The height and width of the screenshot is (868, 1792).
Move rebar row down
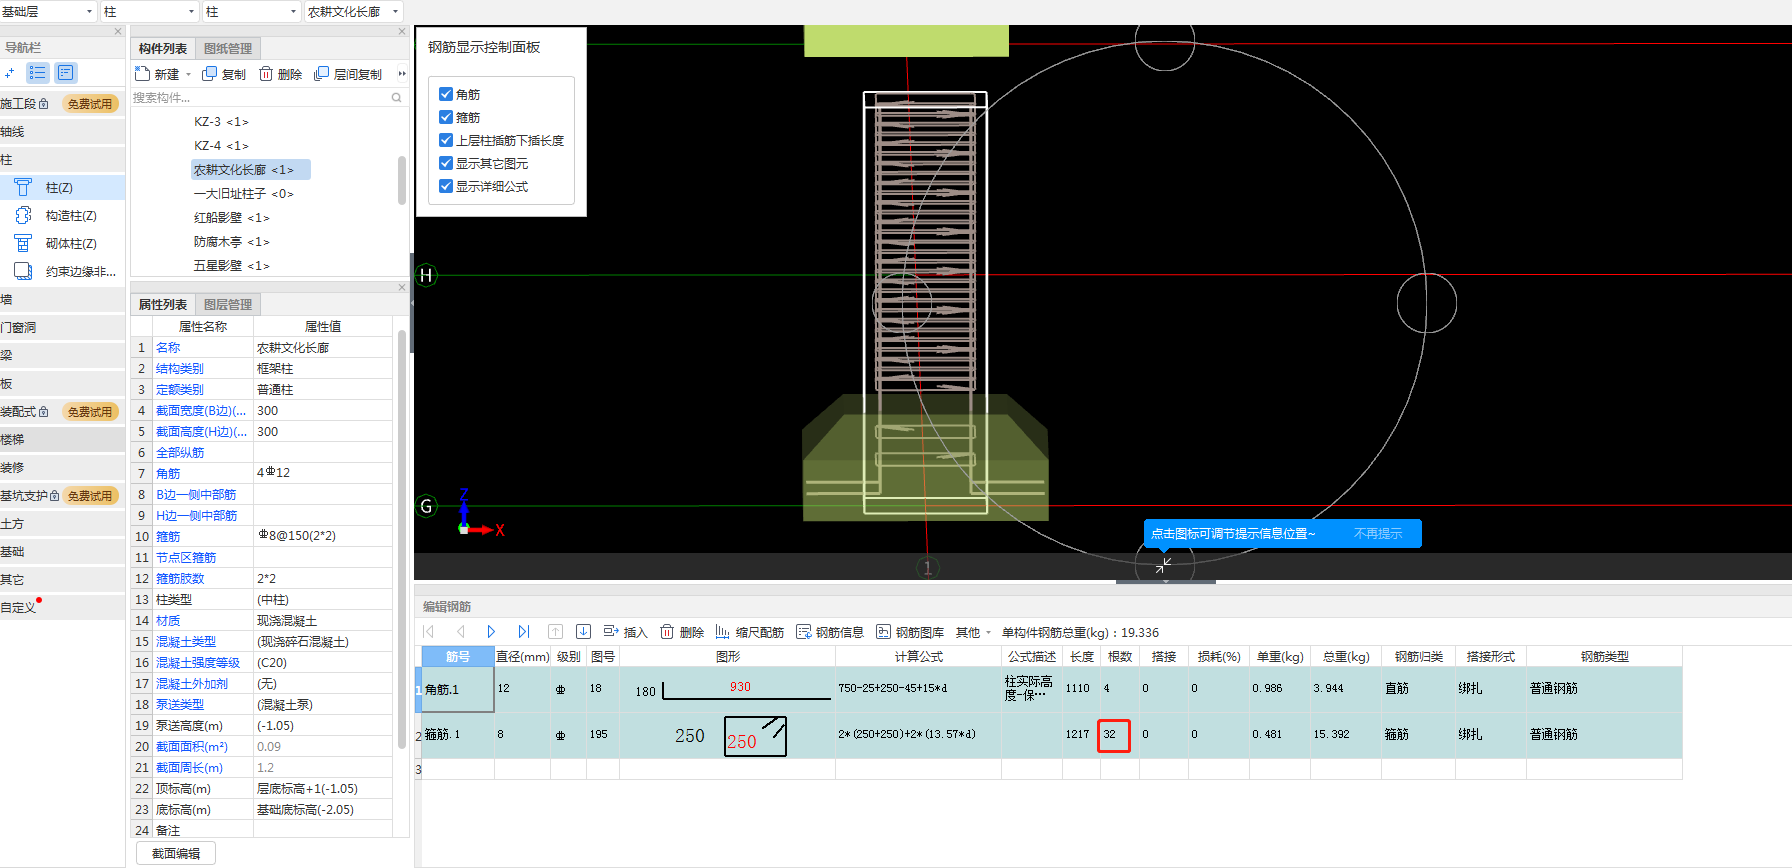click(583, 632)
